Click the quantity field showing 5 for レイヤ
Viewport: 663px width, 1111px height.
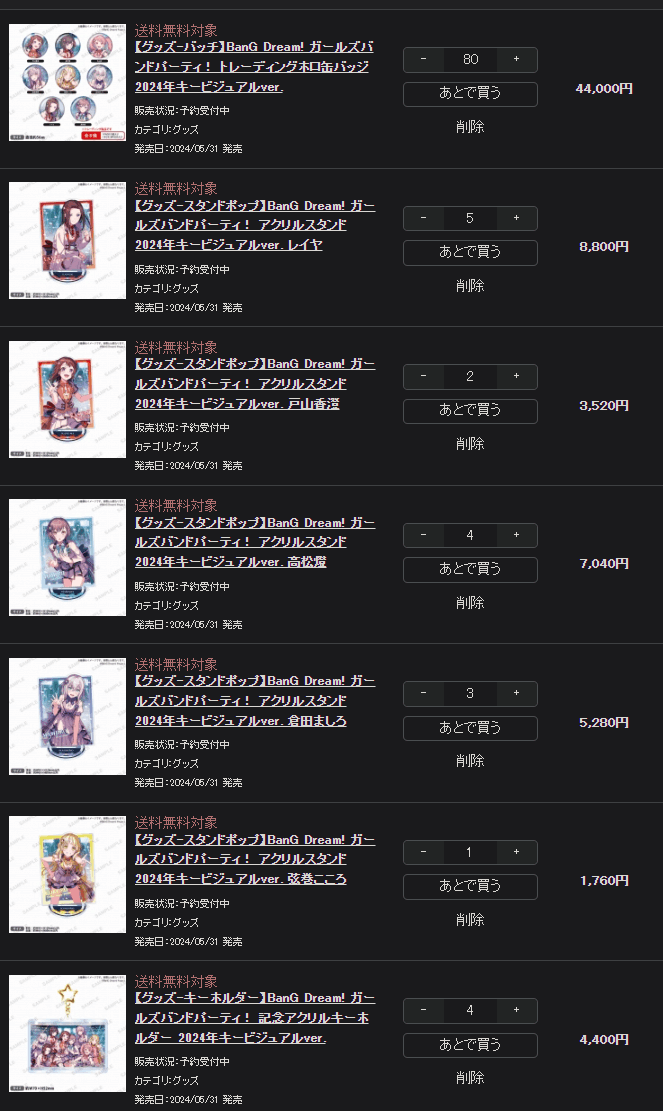(x=470, y=218)
